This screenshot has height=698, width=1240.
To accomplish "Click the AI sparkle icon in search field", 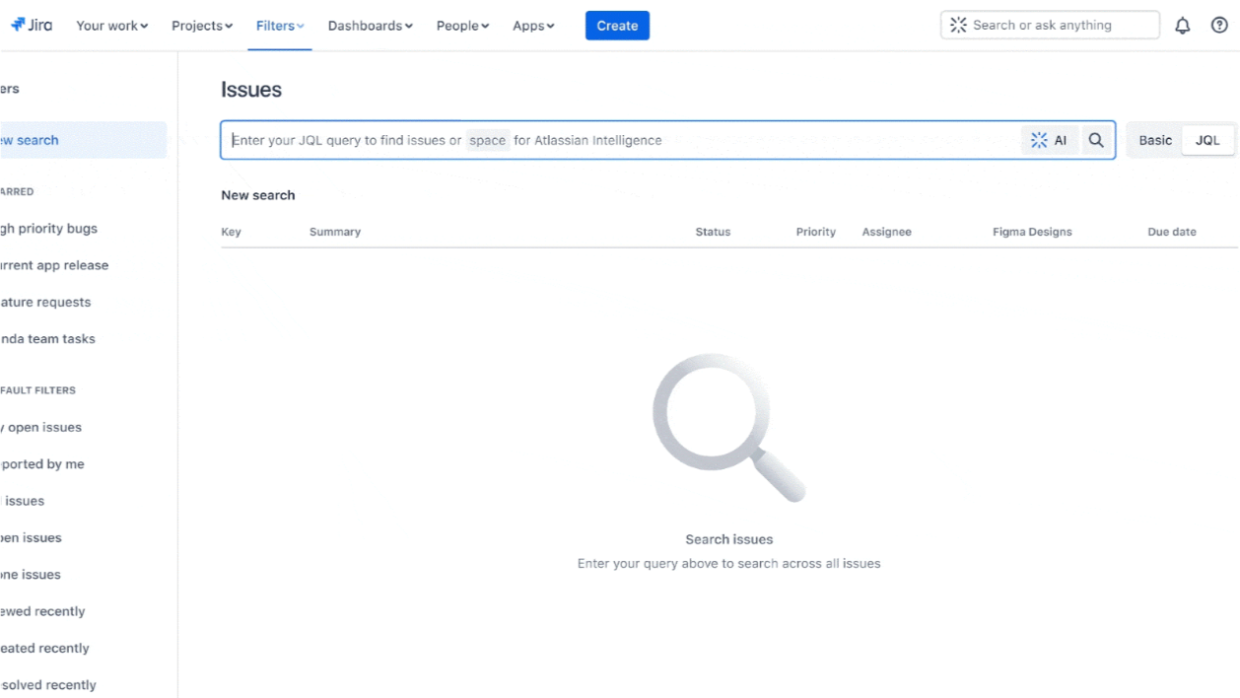I will coord(1039,140).
